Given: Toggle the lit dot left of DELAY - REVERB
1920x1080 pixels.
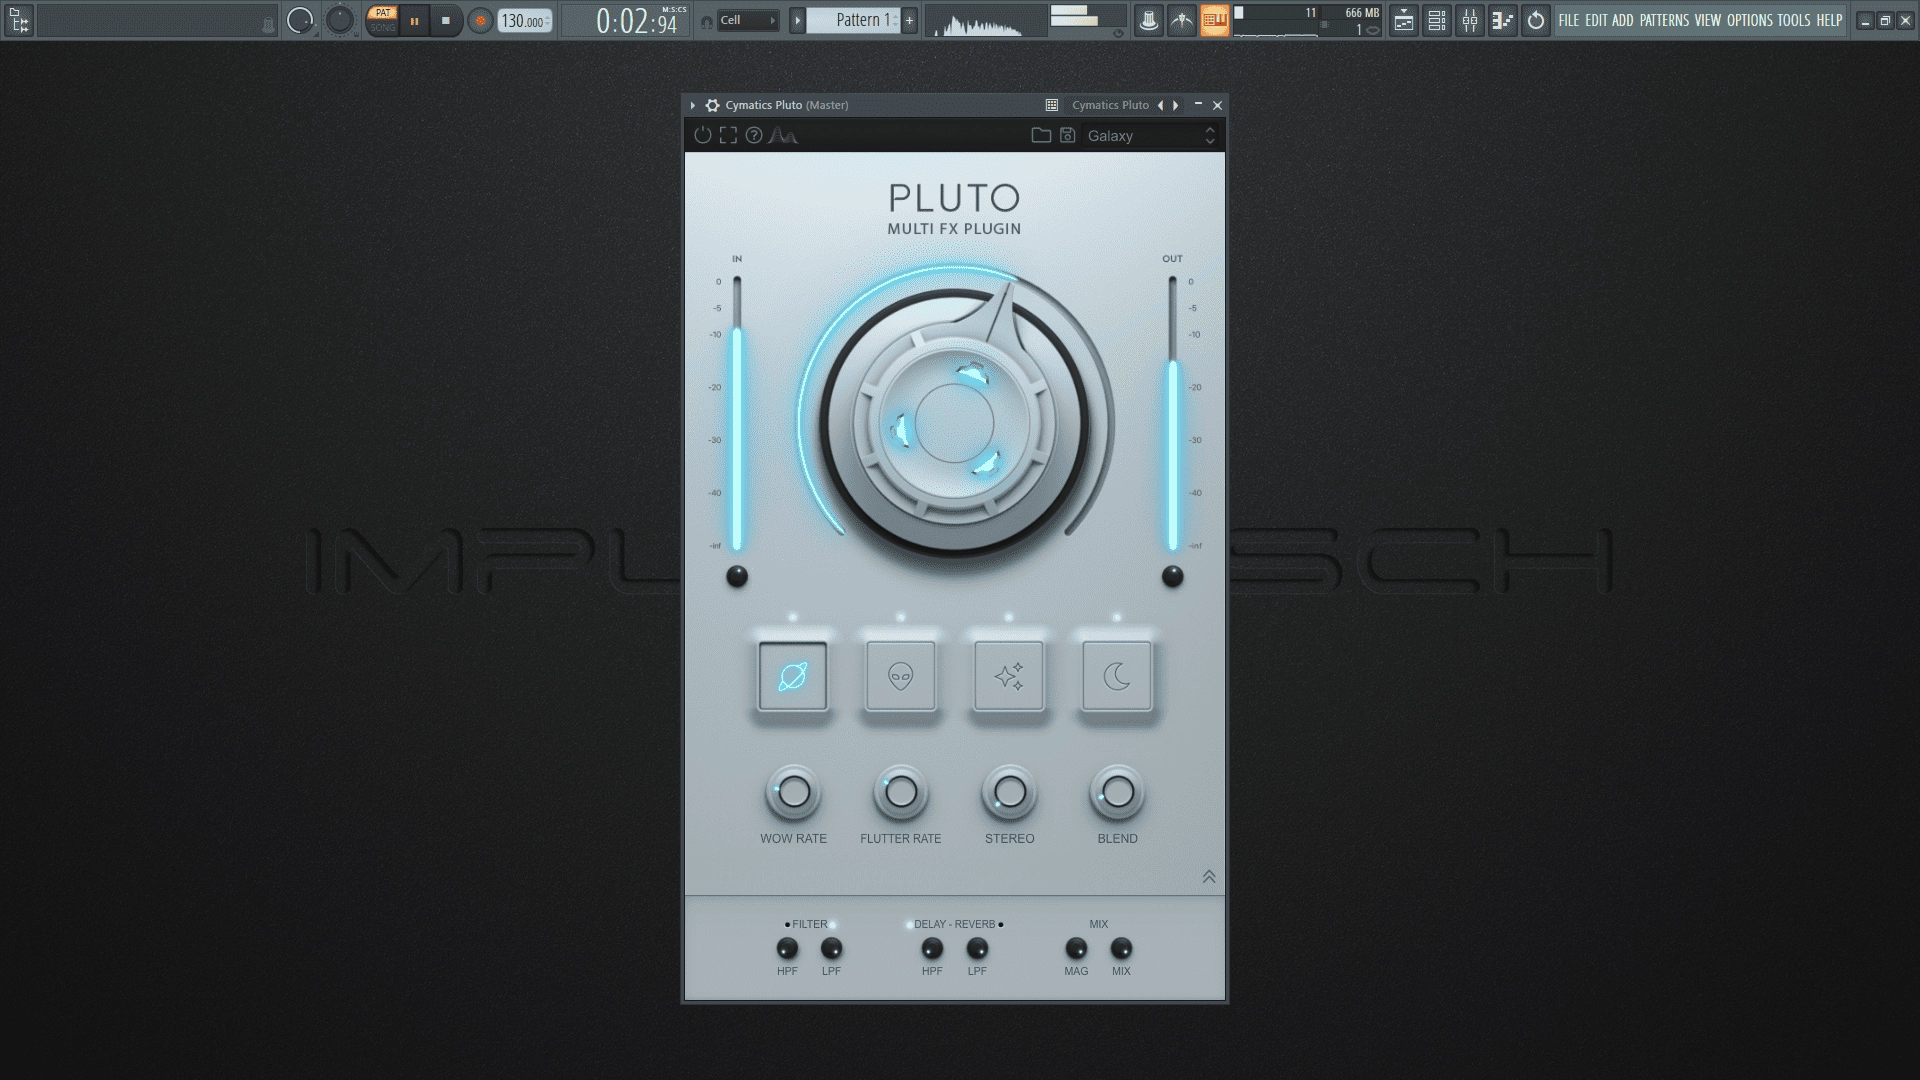Looking at the screenshot, I should point(909,925).
